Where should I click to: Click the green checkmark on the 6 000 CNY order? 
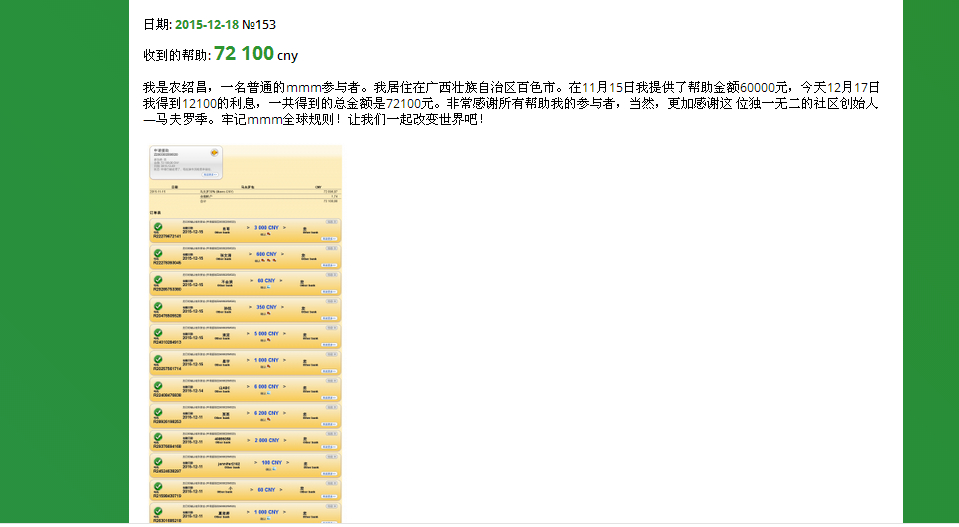click(x=158, y=386)
